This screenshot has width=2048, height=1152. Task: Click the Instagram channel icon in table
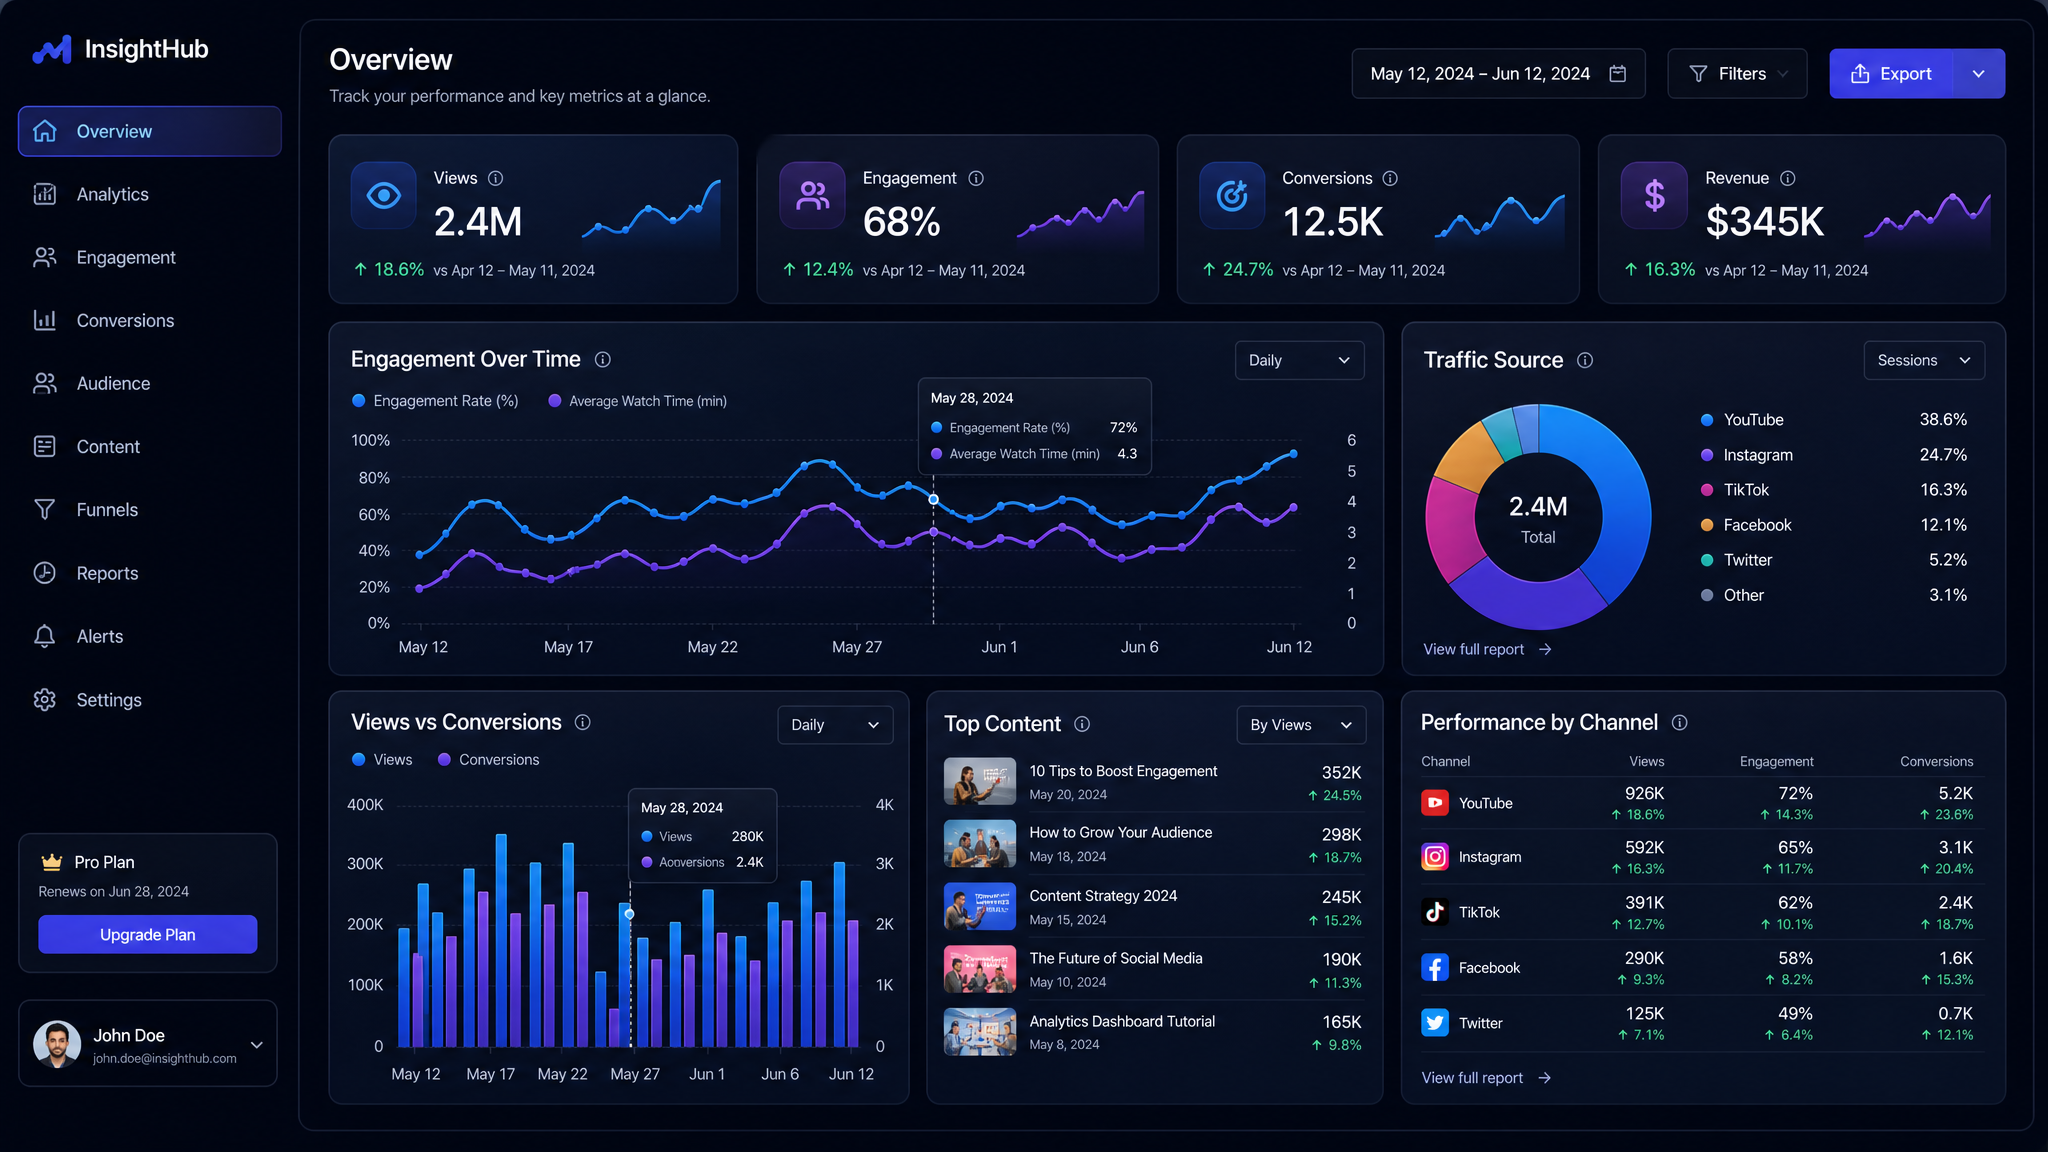tap(1435, 857)
